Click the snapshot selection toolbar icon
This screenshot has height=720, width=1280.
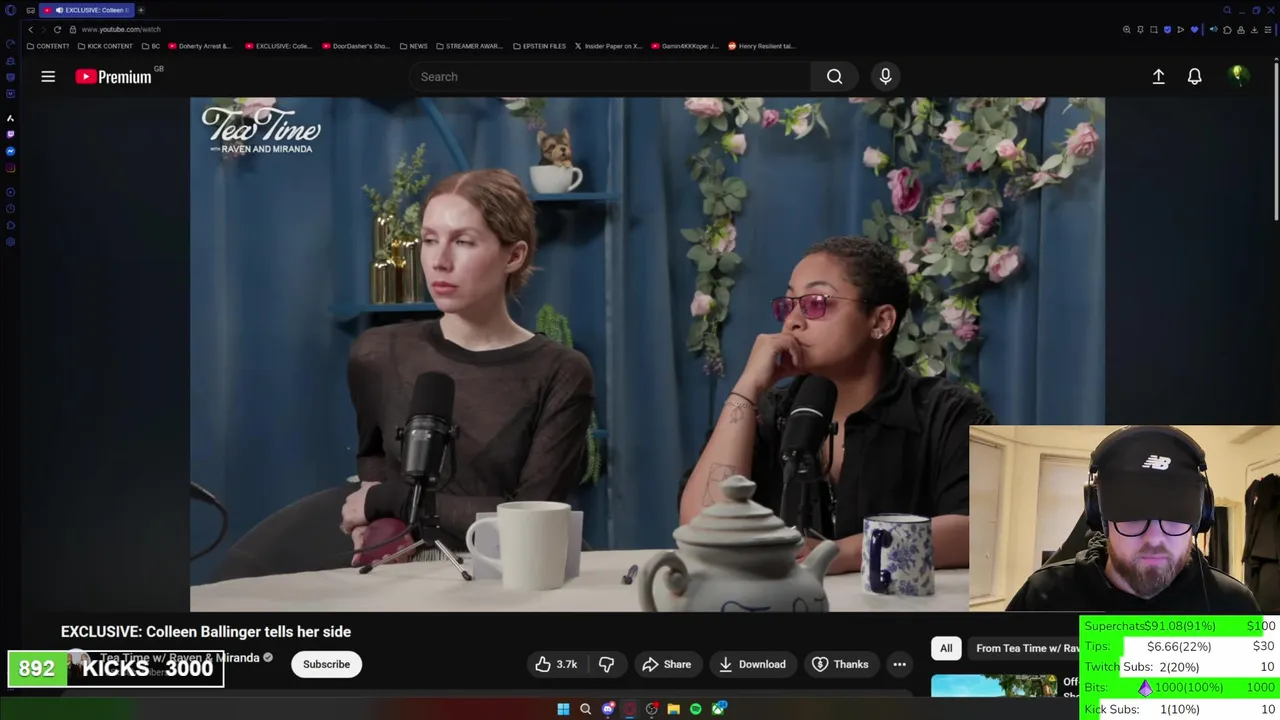1153,30
